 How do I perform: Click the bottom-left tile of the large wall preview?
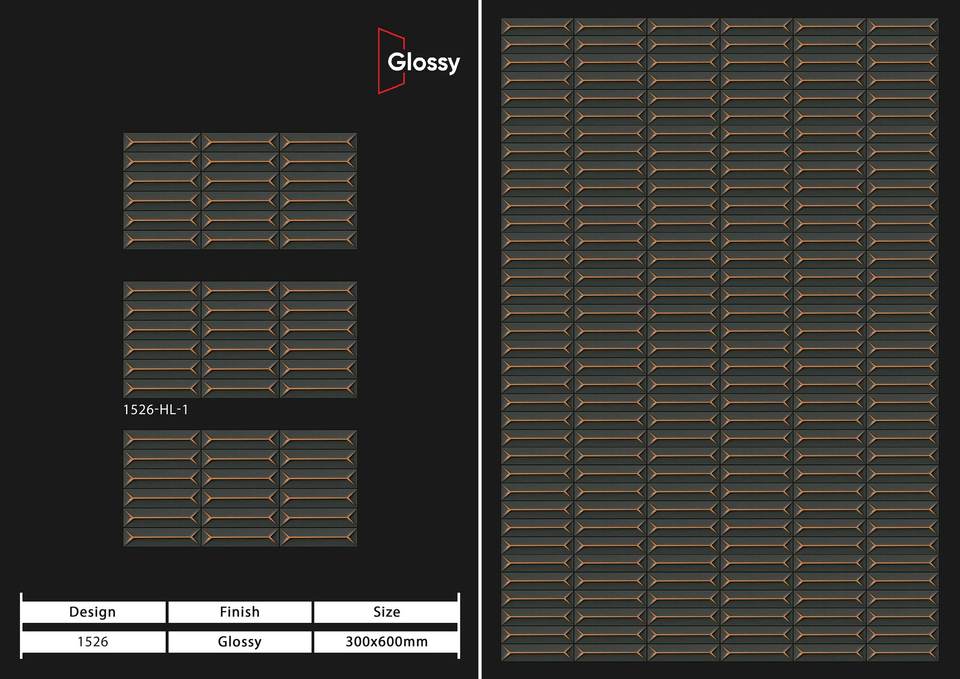point(537,652)
